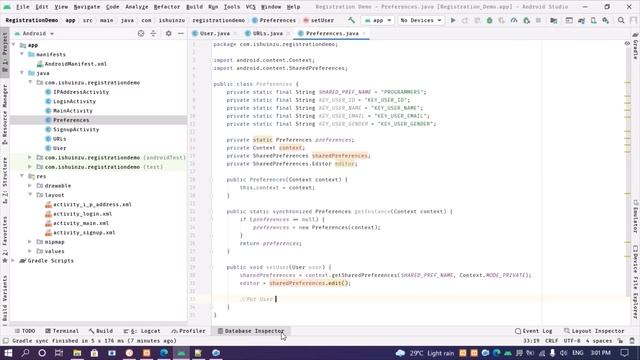The image size is (640, 360).
Task: Open the VCS menu
Action: [251, 7]
